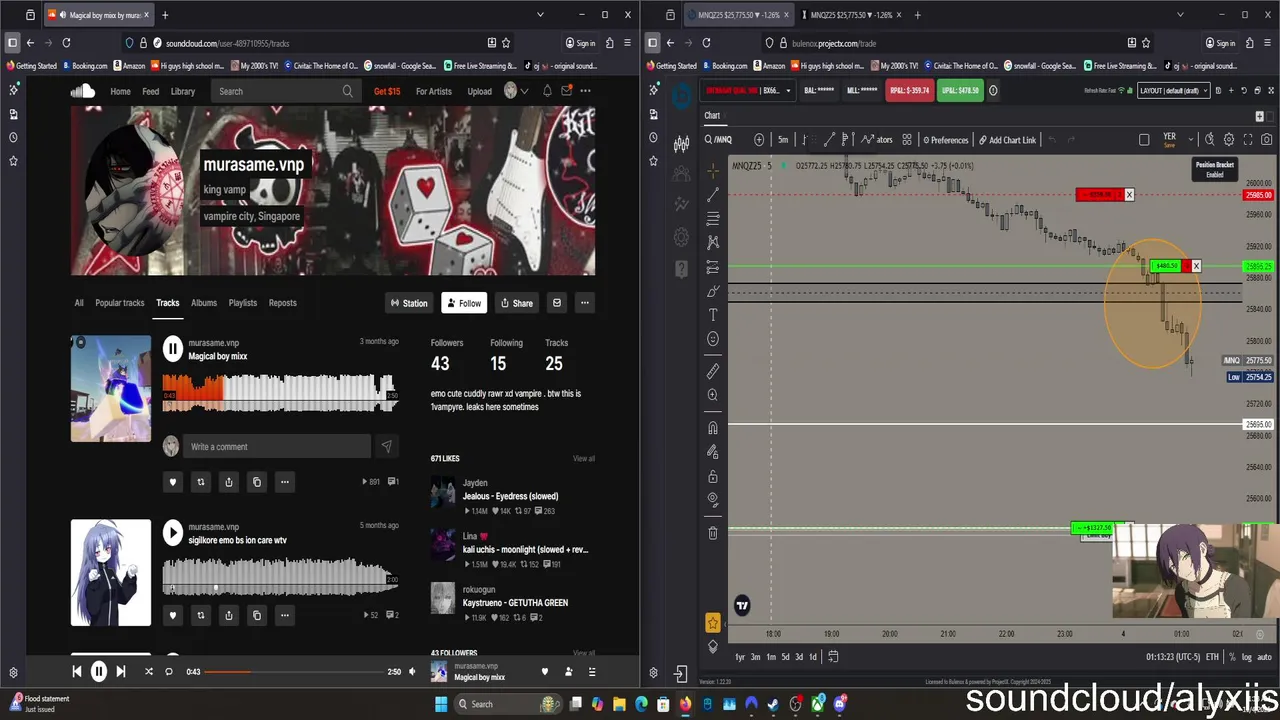Open the Reposts tab
This screenshot has height=720, width=1280.
click(282, 303)
